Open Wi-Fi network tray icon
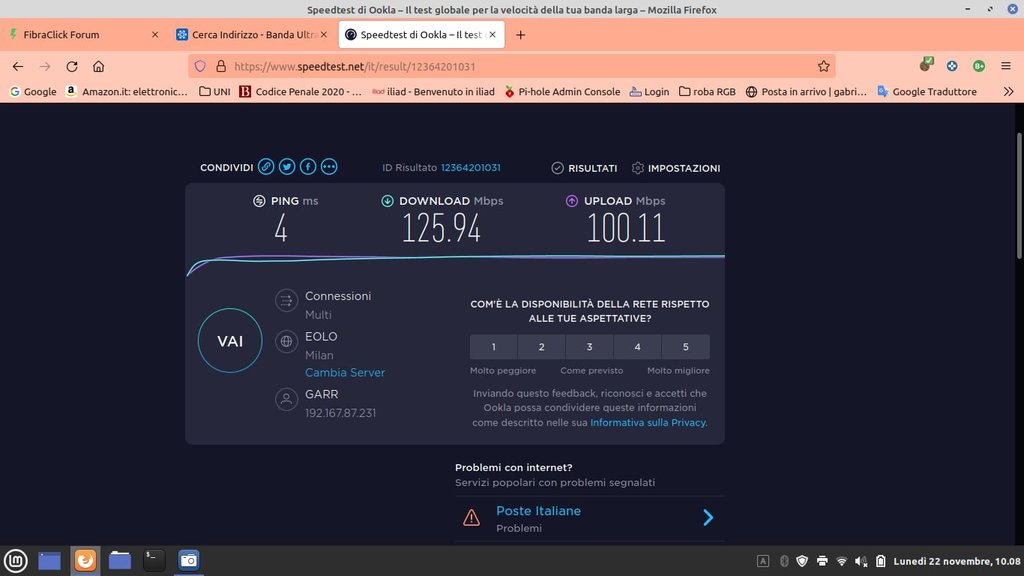Screen dimensions: 1024x576 842,561
